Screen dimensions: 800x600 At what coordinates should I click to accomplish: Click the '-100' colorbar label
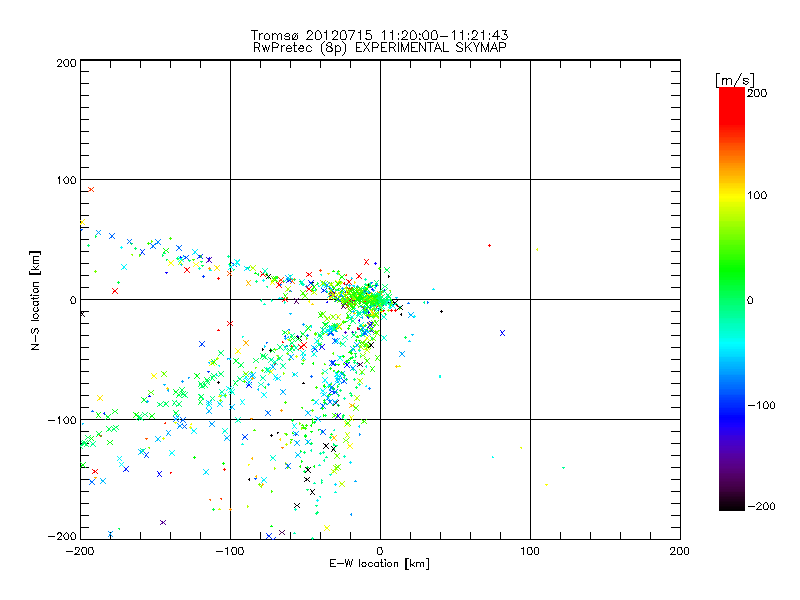point(761,405)
